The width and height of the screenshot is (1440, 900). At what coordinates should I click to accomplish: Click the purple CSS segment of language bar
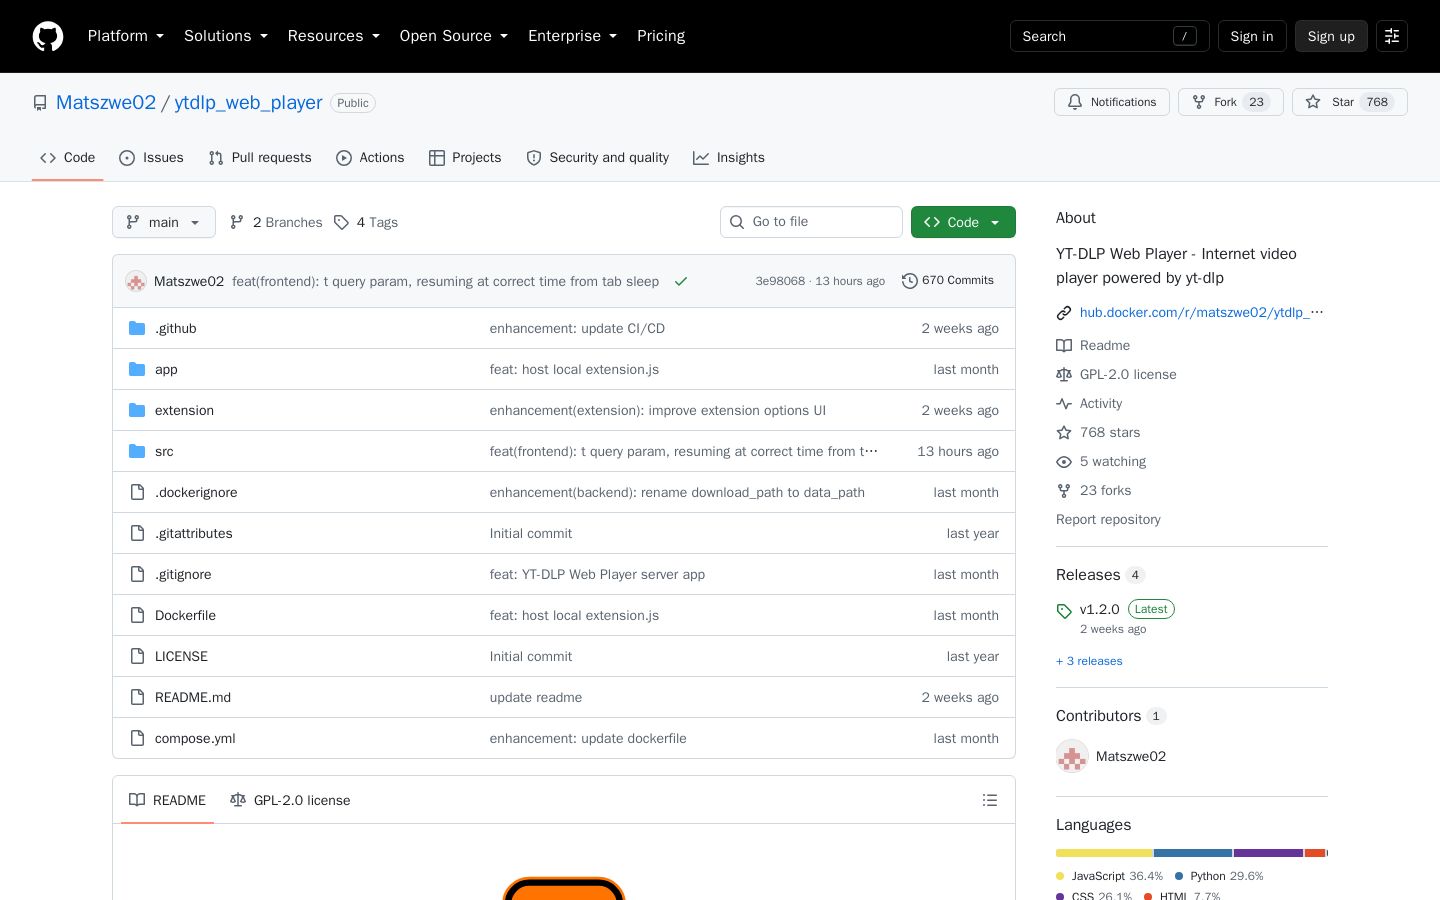[1268, 853]
